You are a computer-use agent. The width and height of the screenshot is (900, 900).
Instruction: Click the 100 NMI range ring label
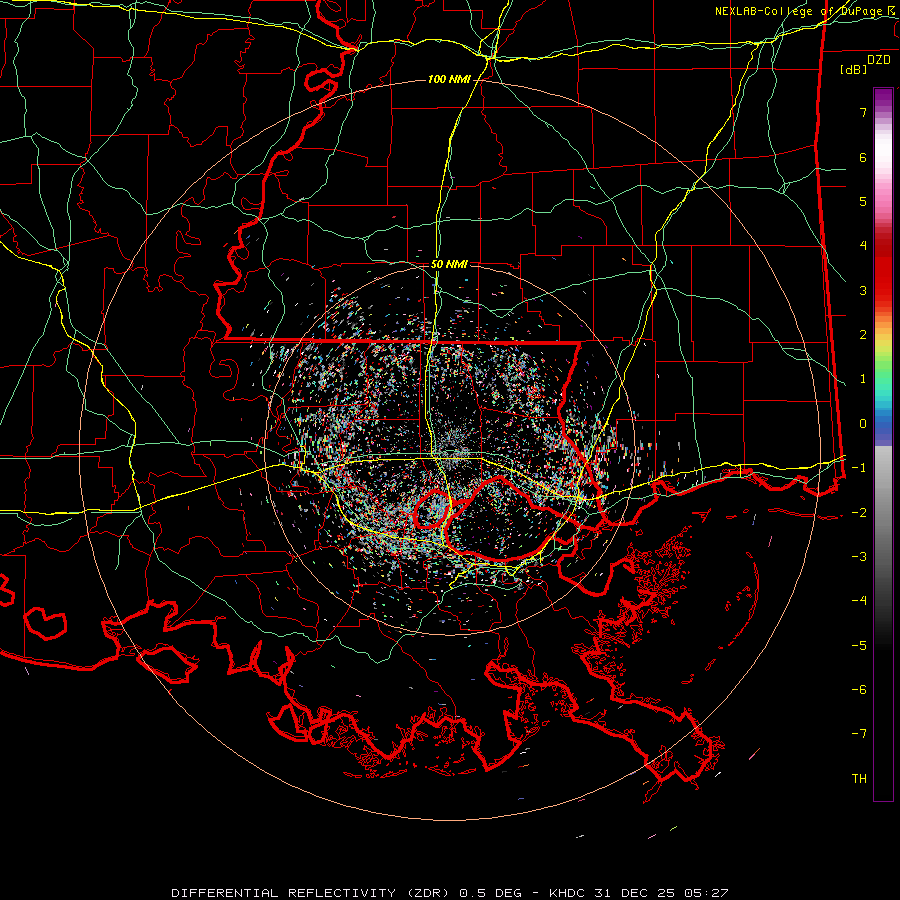pos(449,79)
